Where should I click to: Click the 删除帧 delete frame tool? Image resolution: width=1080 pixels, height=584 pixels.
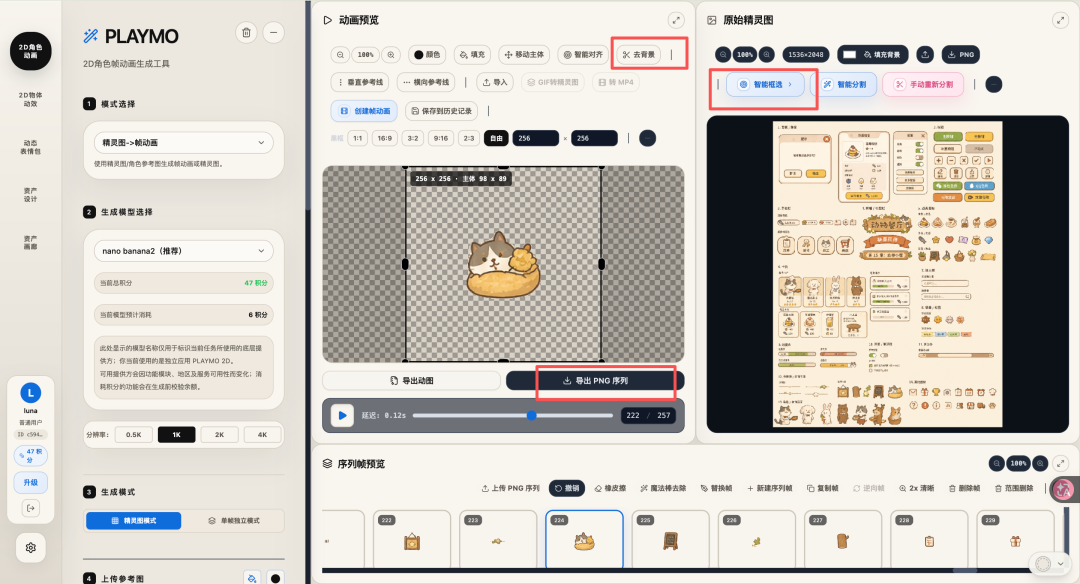click(x=964, y=488)
